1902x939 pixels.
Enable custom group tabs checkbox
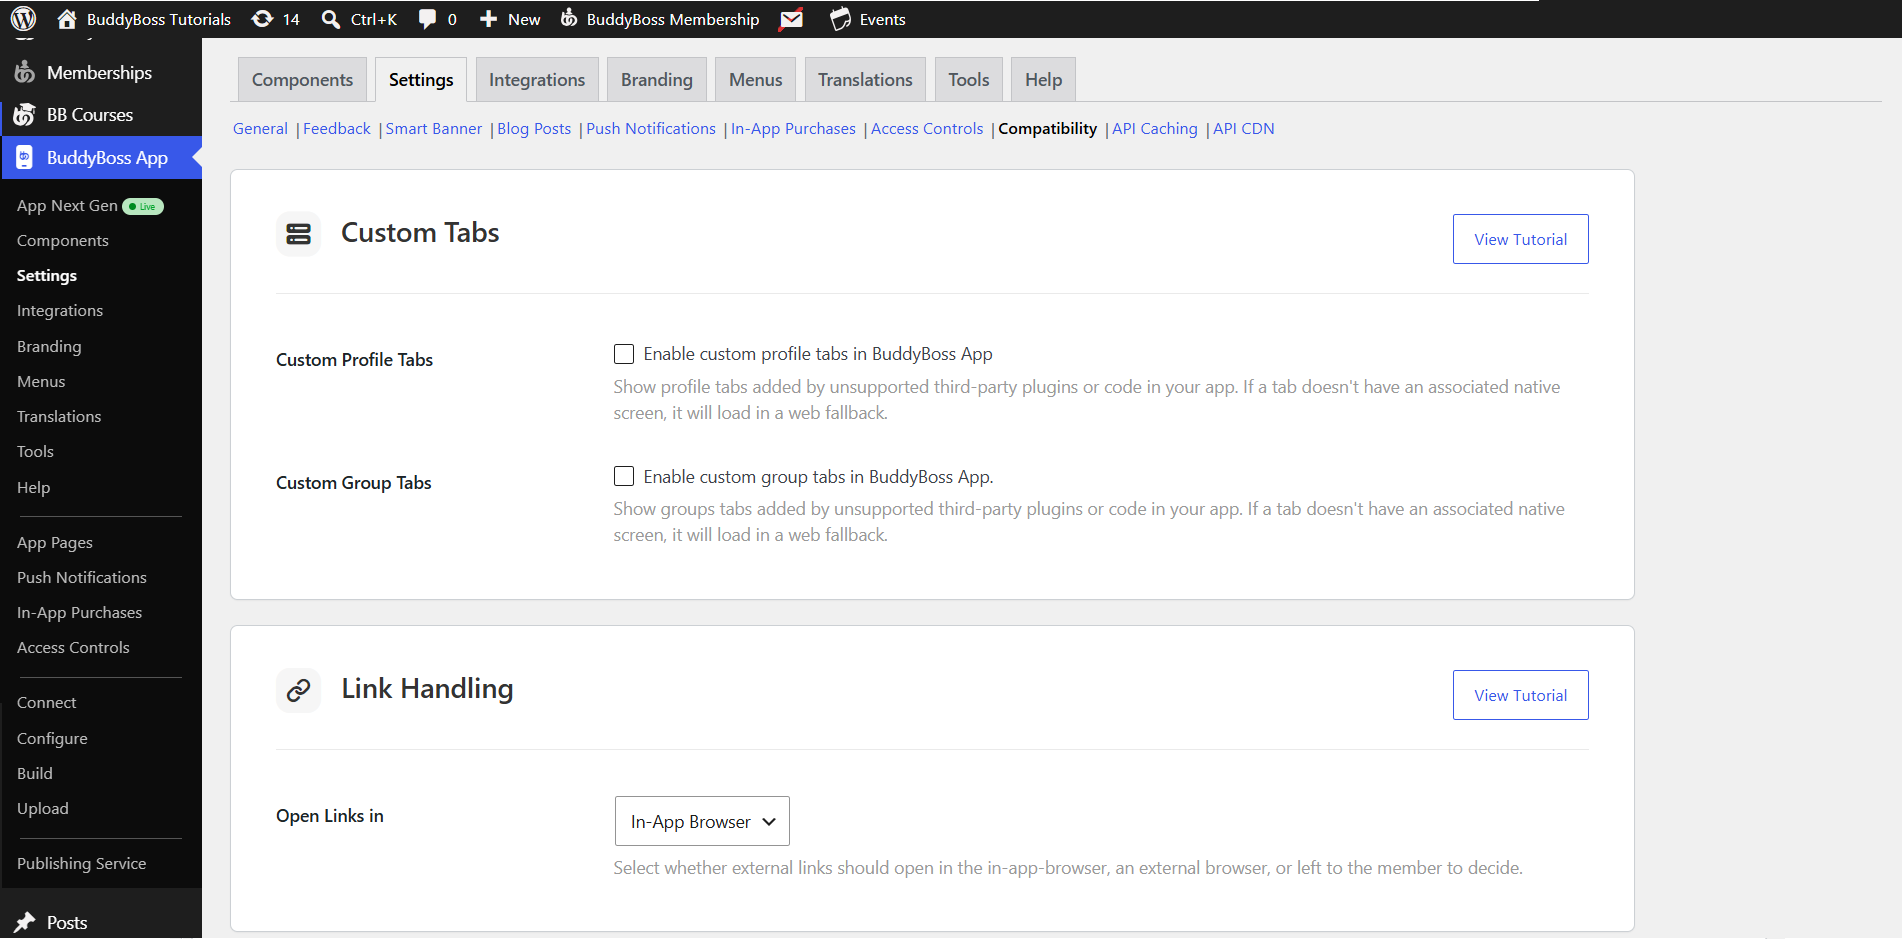point(624,476)
